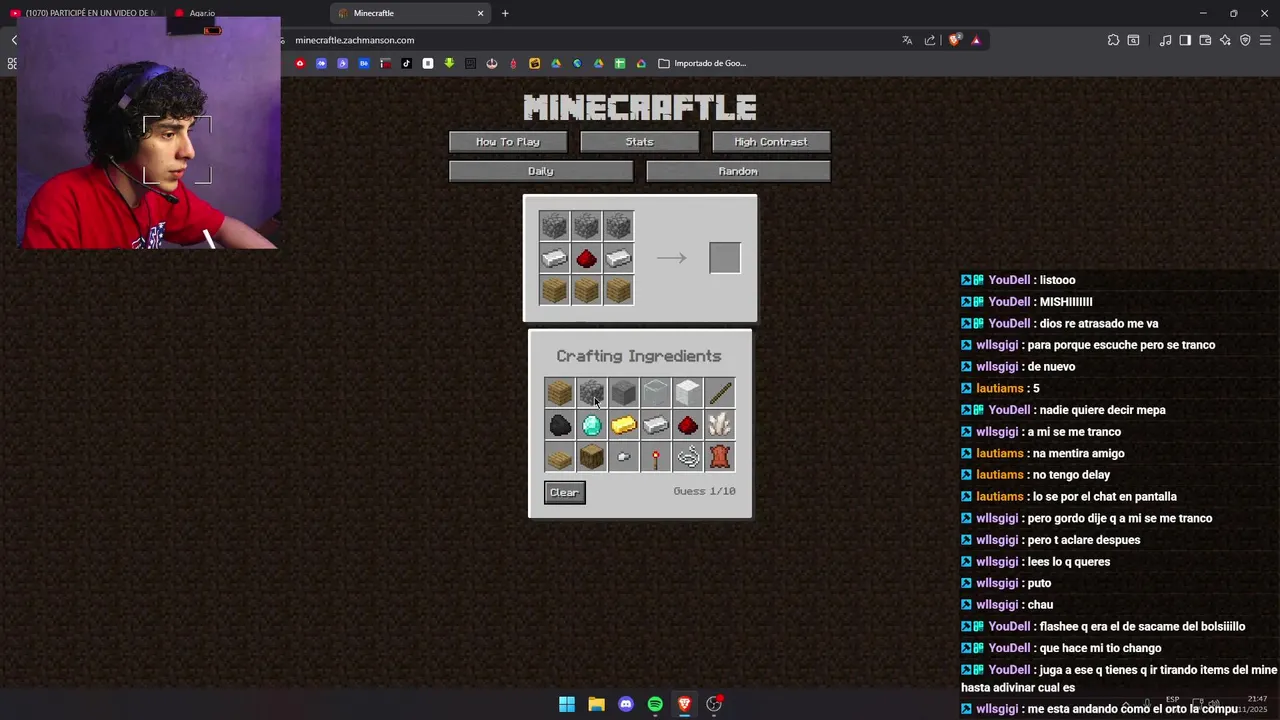This screenshot has width=1280, height=720.
Task: Expand the Importado de Goo... bookmarks folder
Action: [702, 63]
